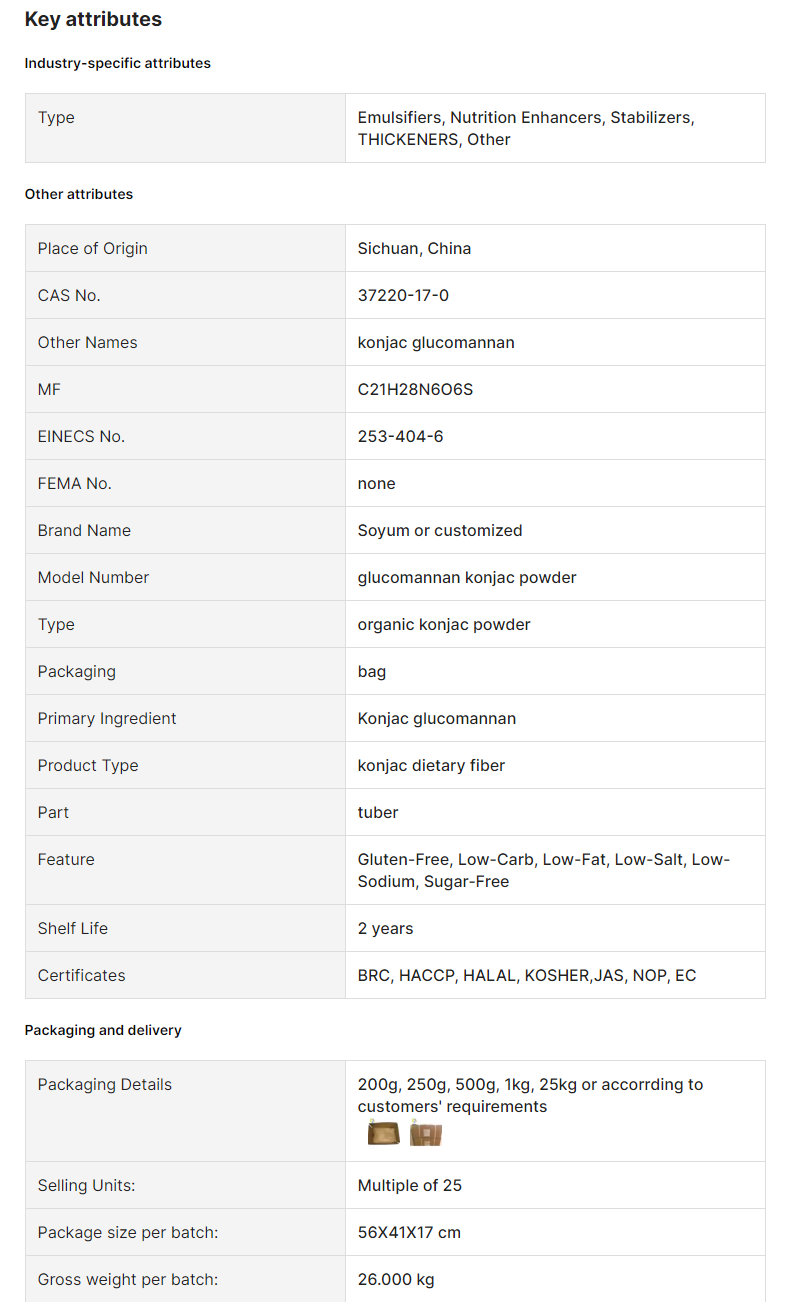Select the 'konjac dietary fiber' product type value

[x=432, y=765]
